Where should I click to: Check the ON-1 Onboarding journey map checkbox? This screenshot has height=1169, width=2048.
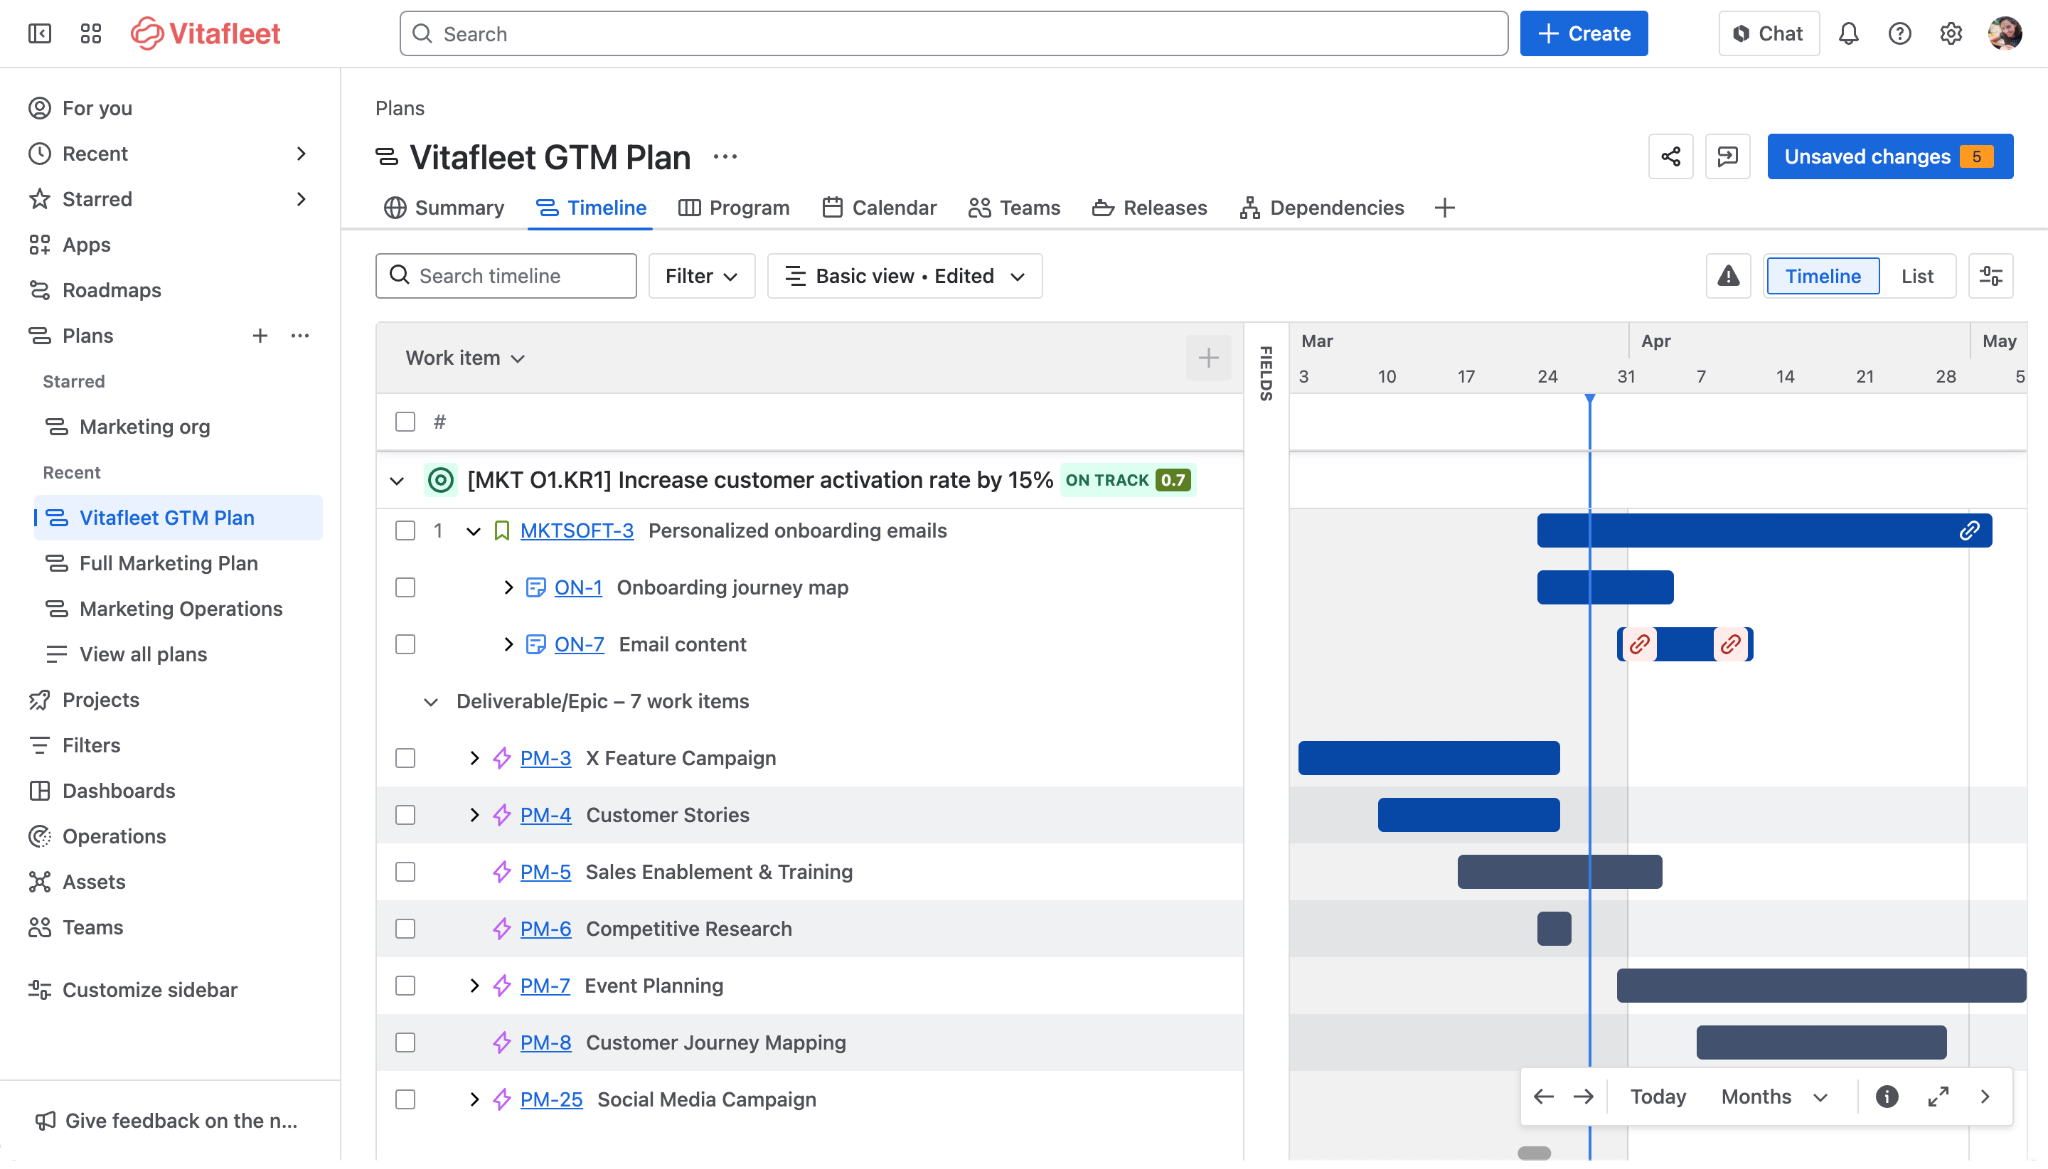click(405, 588)
